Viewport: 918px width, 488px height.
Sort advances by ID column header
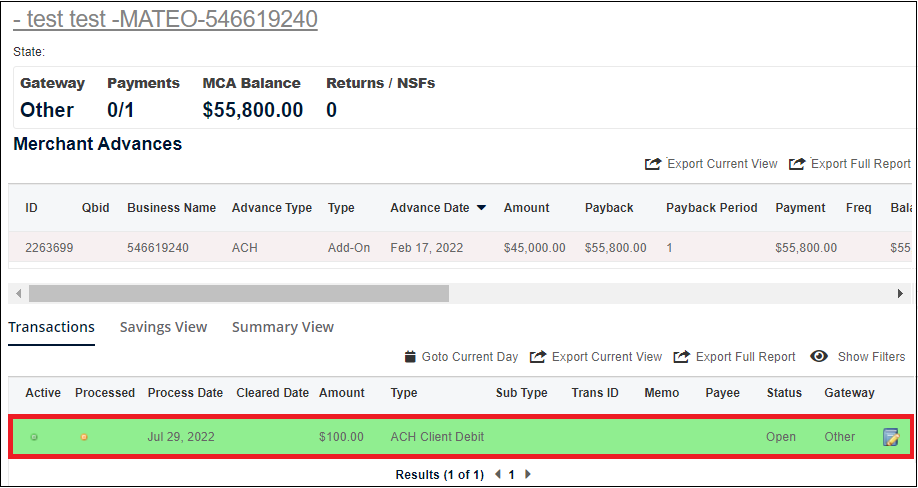(x=32, y=208)
